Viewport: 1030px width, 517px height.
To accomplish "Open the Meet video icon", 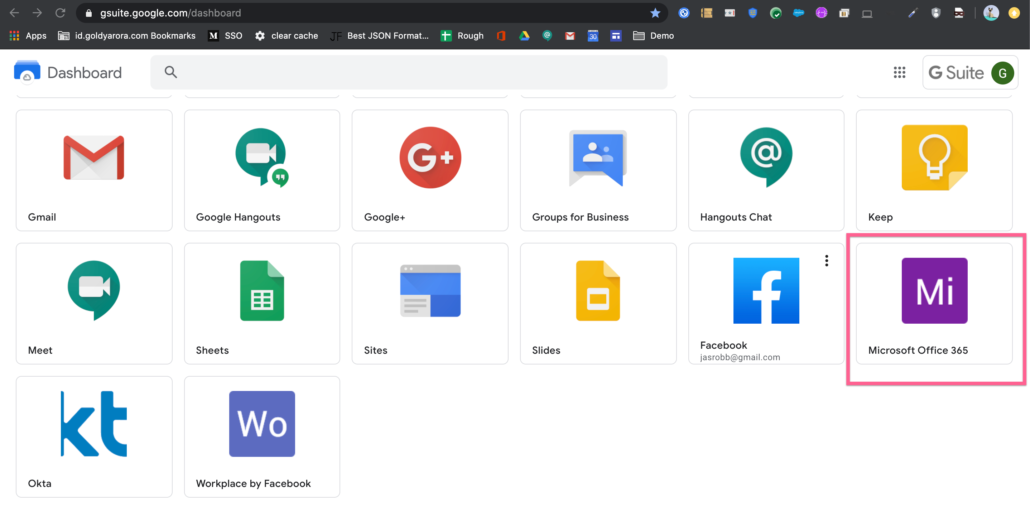I will (94, 290).
